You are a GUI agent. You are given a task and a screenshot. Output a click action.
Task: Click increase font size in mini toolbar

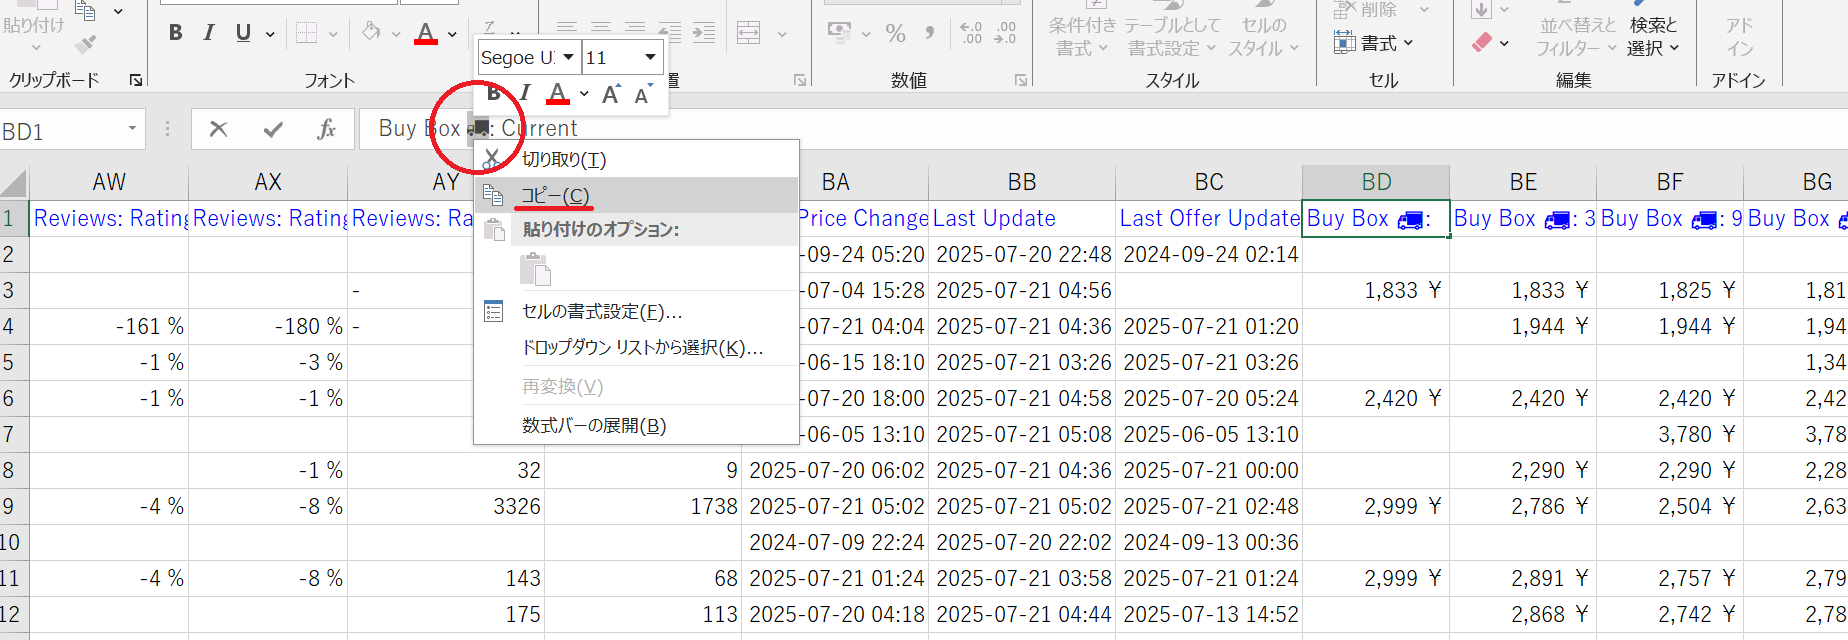pyautogui.click(x=611, y=95)
